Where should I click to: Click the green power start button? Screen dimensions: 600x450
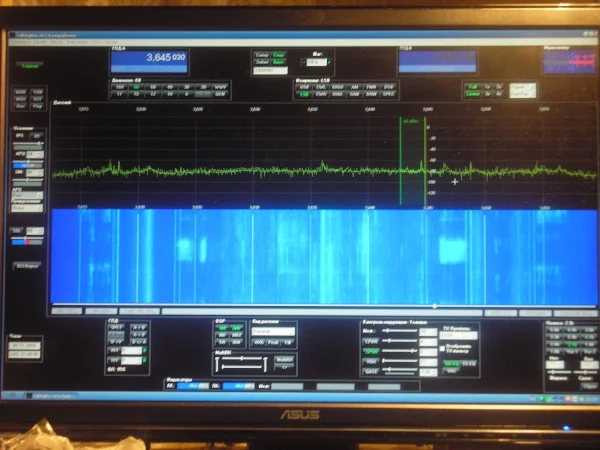coord(30,66)
